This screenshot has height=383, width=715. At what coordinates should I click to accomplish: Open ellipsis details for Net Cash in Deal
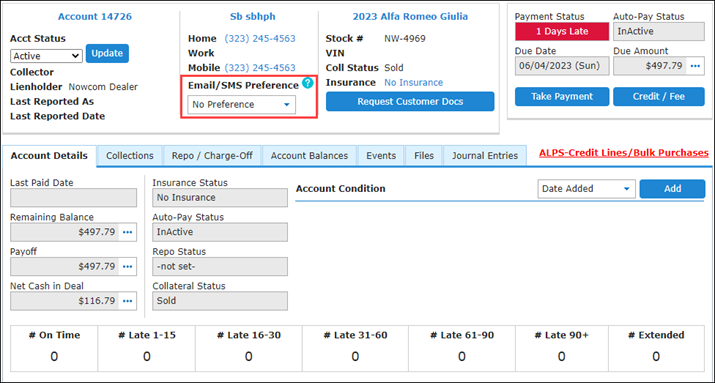128,301
